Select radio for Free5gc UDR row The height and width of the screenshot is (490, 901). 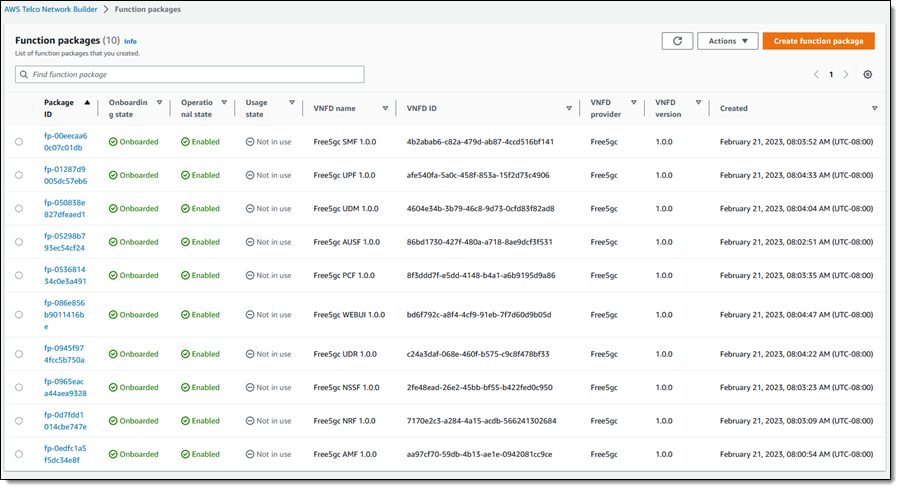point(19,354)
